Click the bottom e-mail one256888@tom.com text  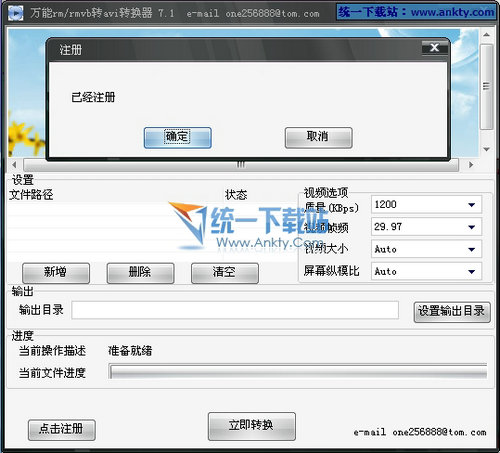click(420, 432)
